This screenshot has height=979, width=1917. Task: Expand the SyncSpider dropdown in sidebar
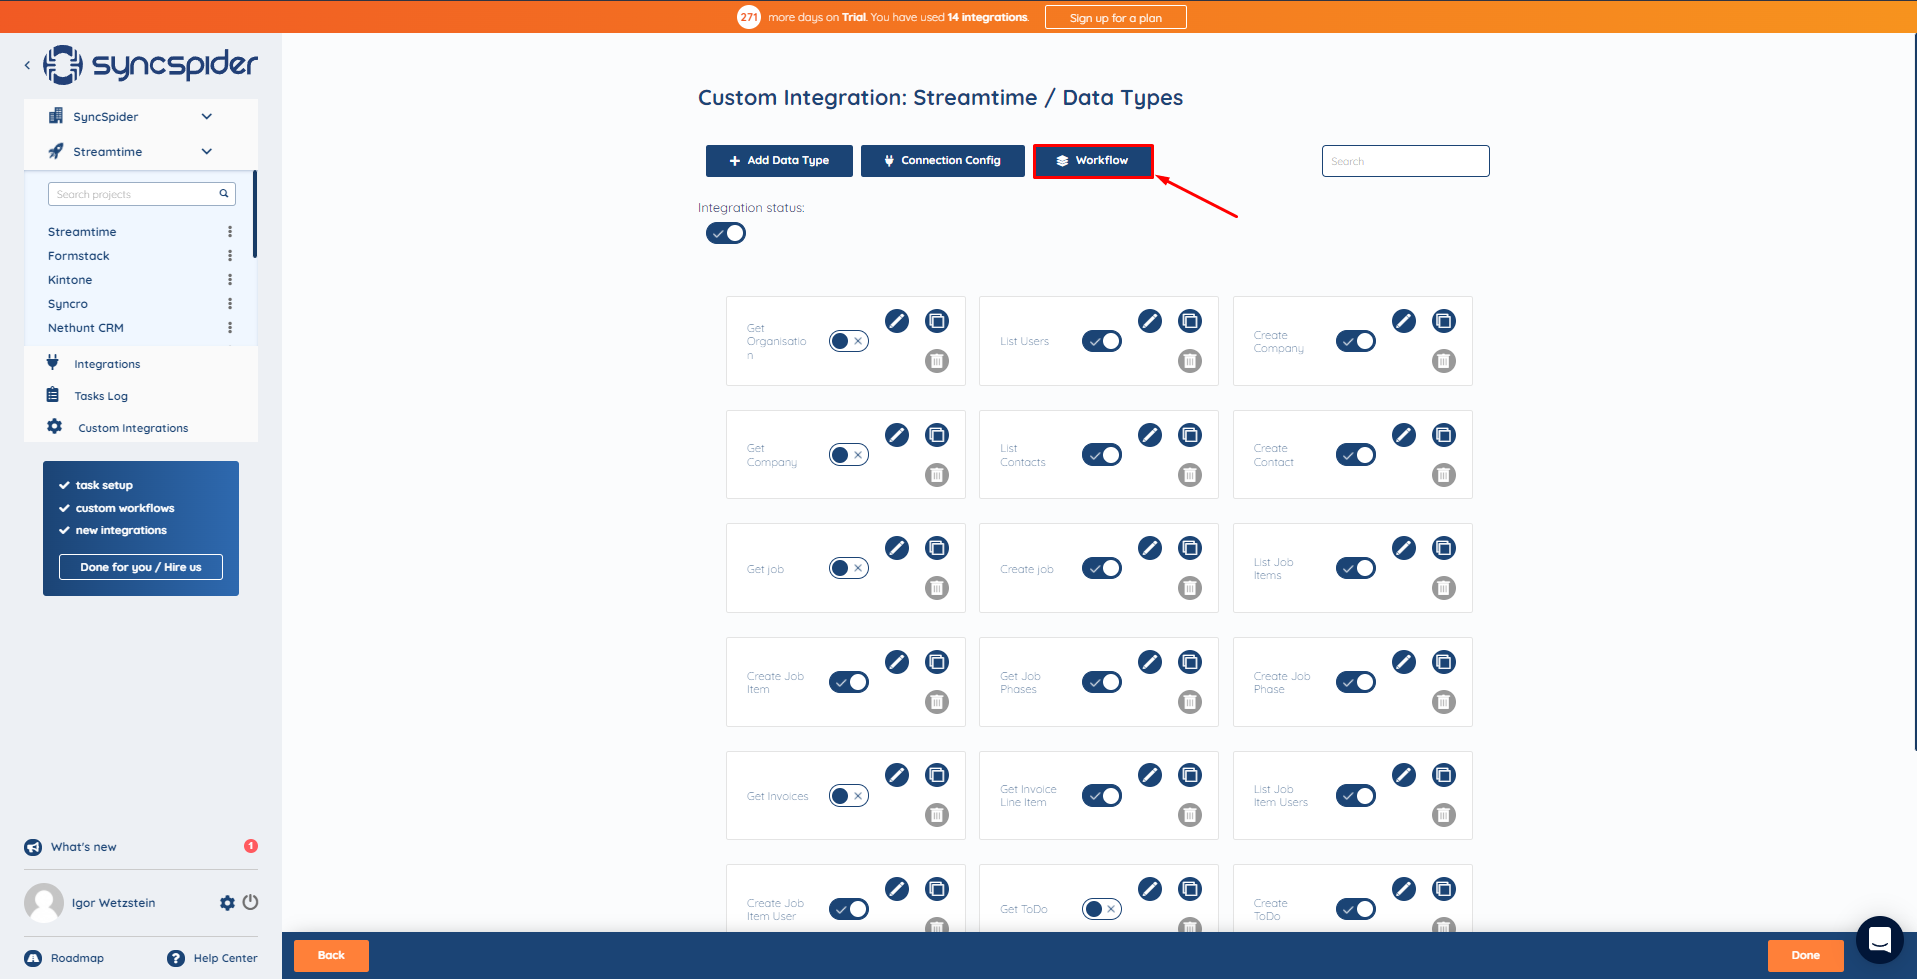[x=207, y=117]
